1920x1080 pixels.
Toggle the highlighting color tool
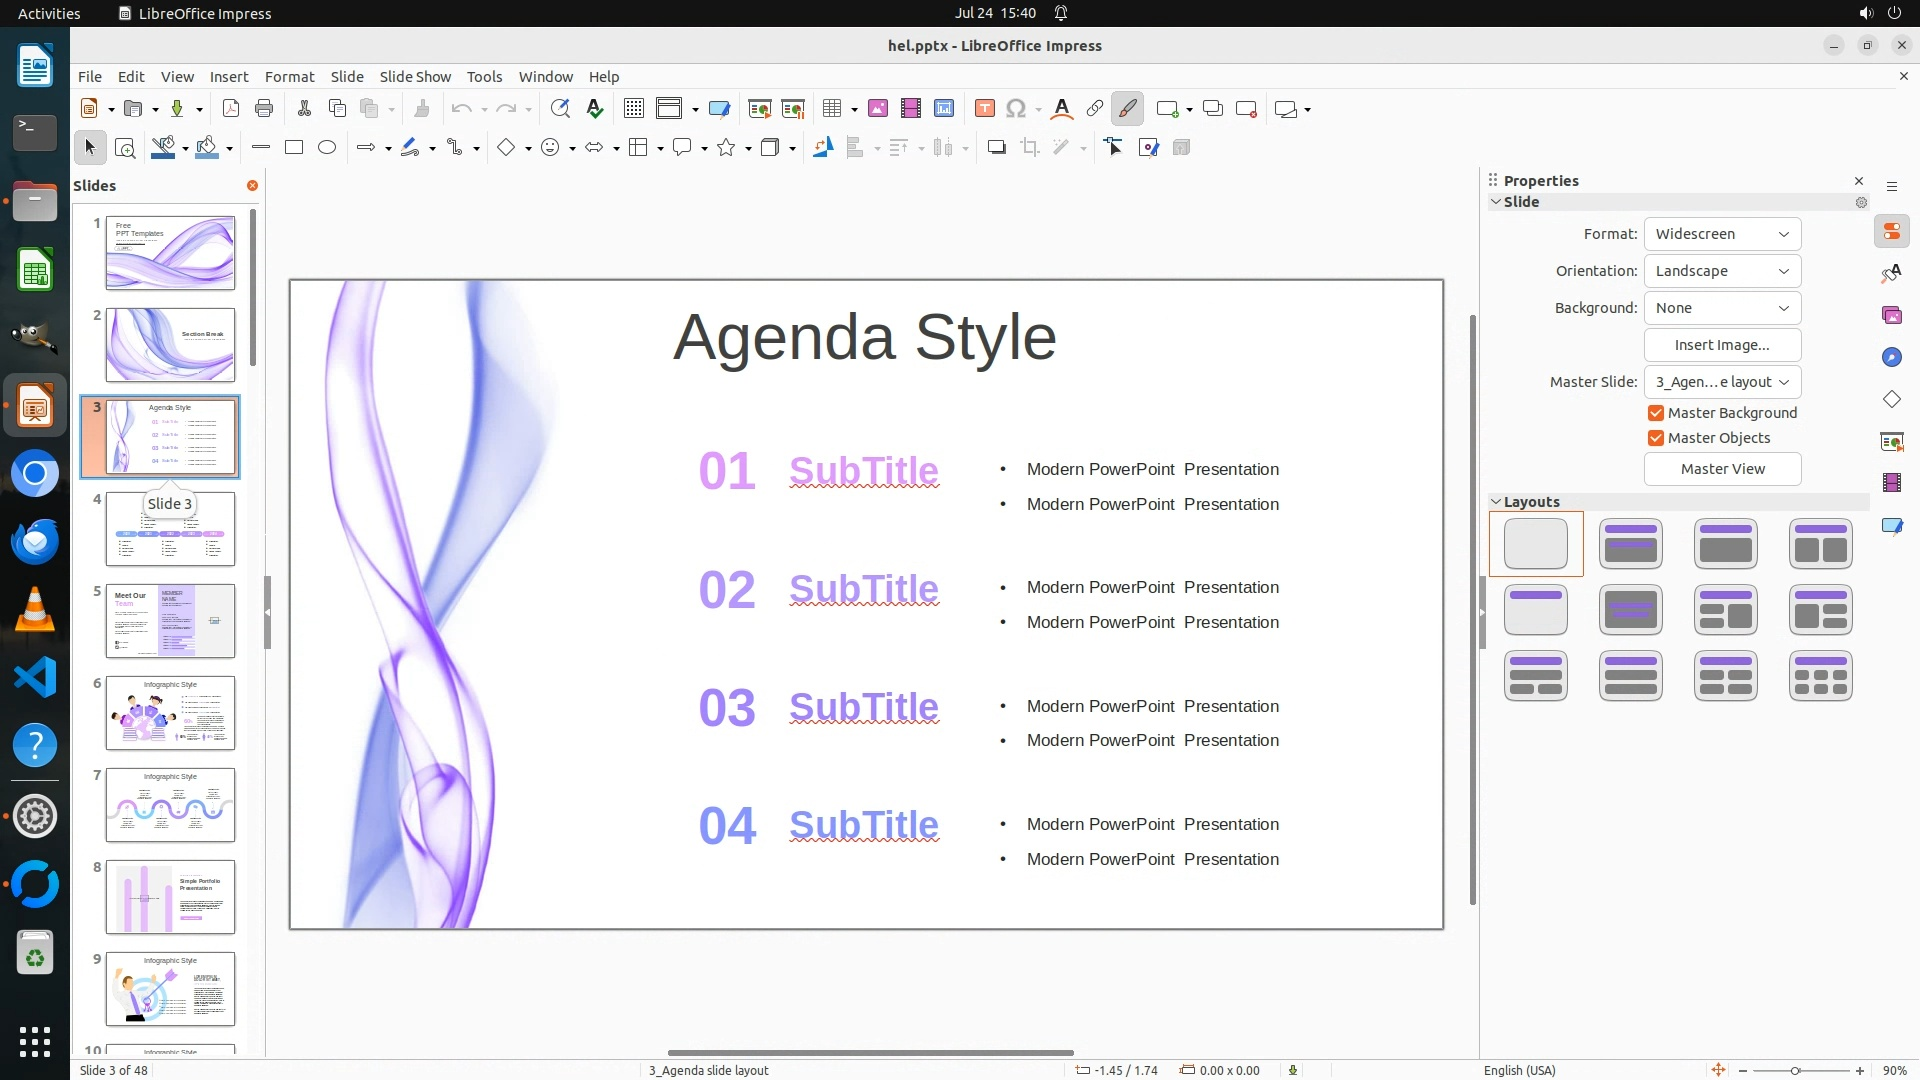coord(1127,109)
